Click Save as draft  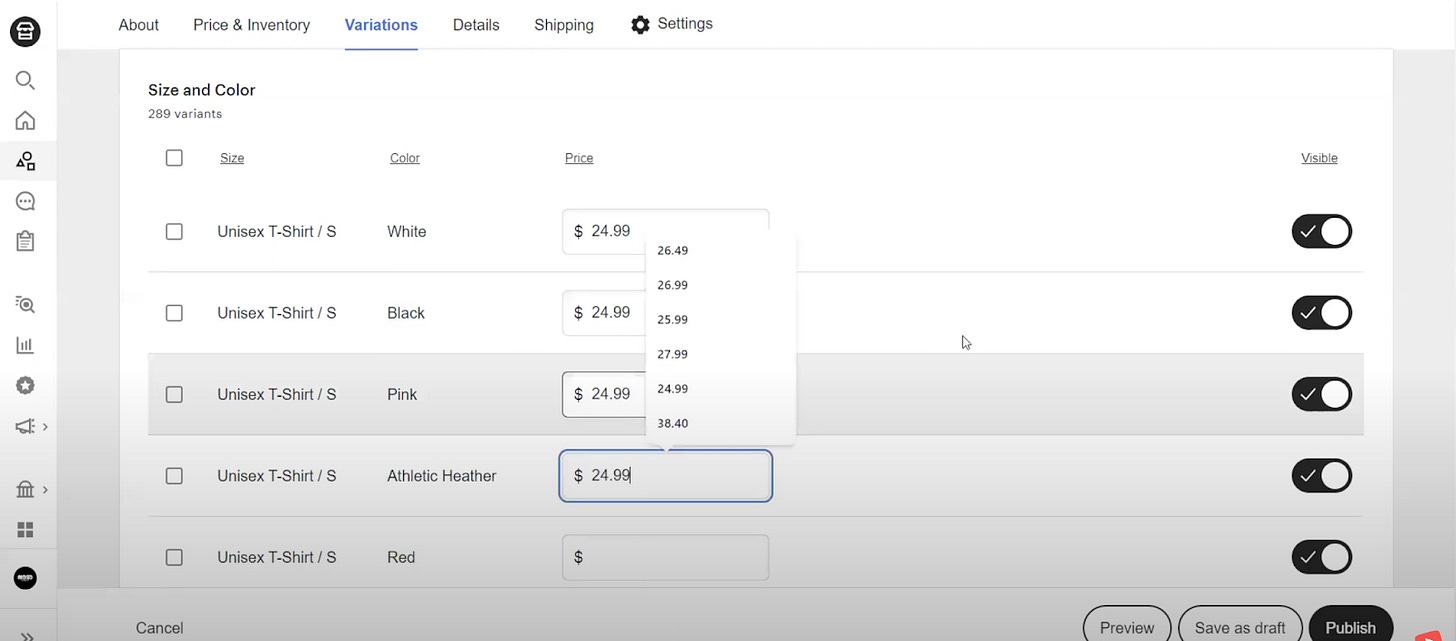pyautogui.click(x=1240, y=627)
